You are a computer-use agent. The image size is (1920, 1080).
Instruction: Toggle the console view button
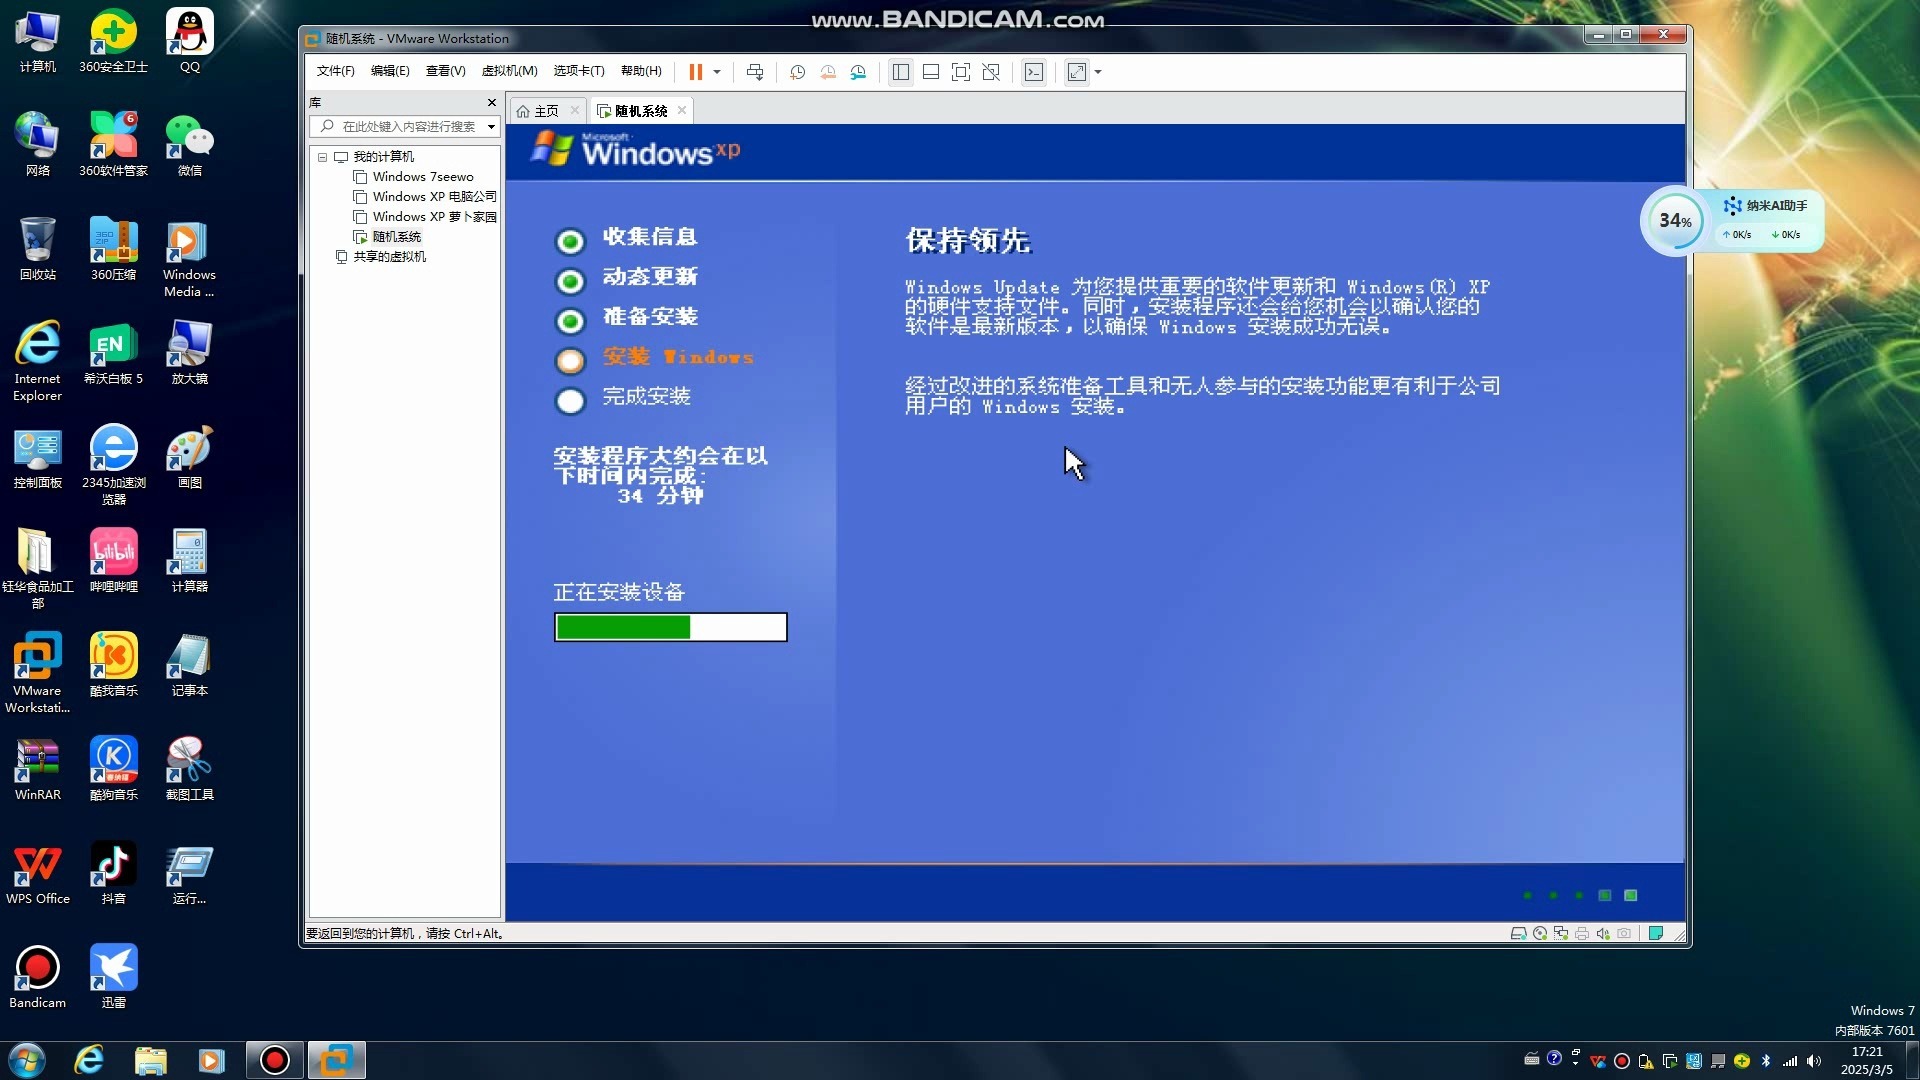pyautogui.click(x=1034, y=72)
